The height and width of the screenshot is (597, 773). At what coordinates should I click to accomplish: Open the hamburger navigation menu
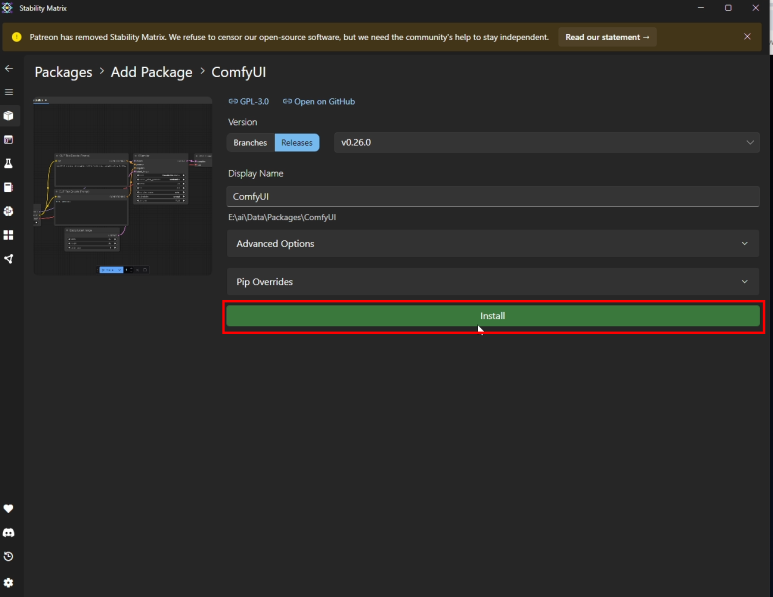coord(9,92)
